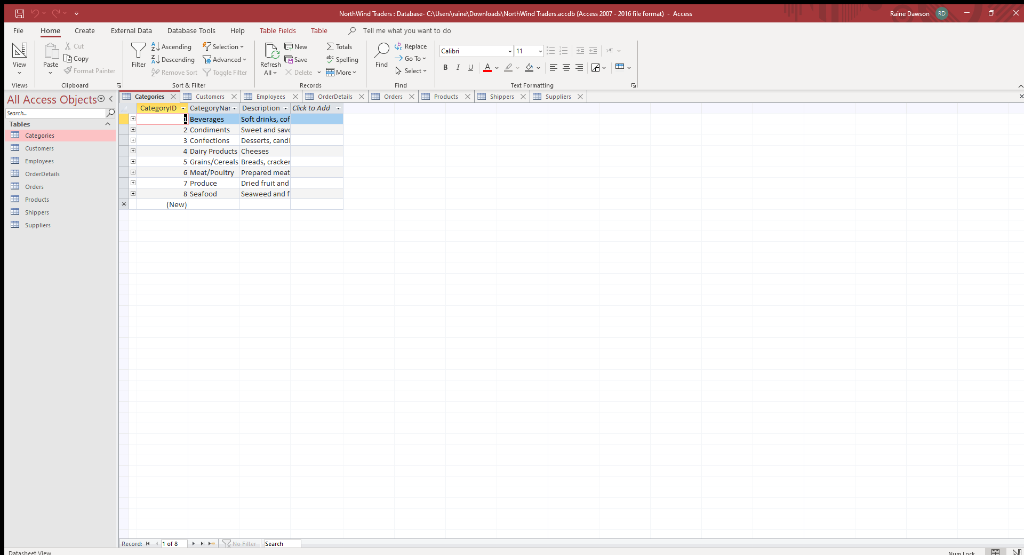Click the record navigator Search box
The image size is (1024, 555).
tap(282, 543)
